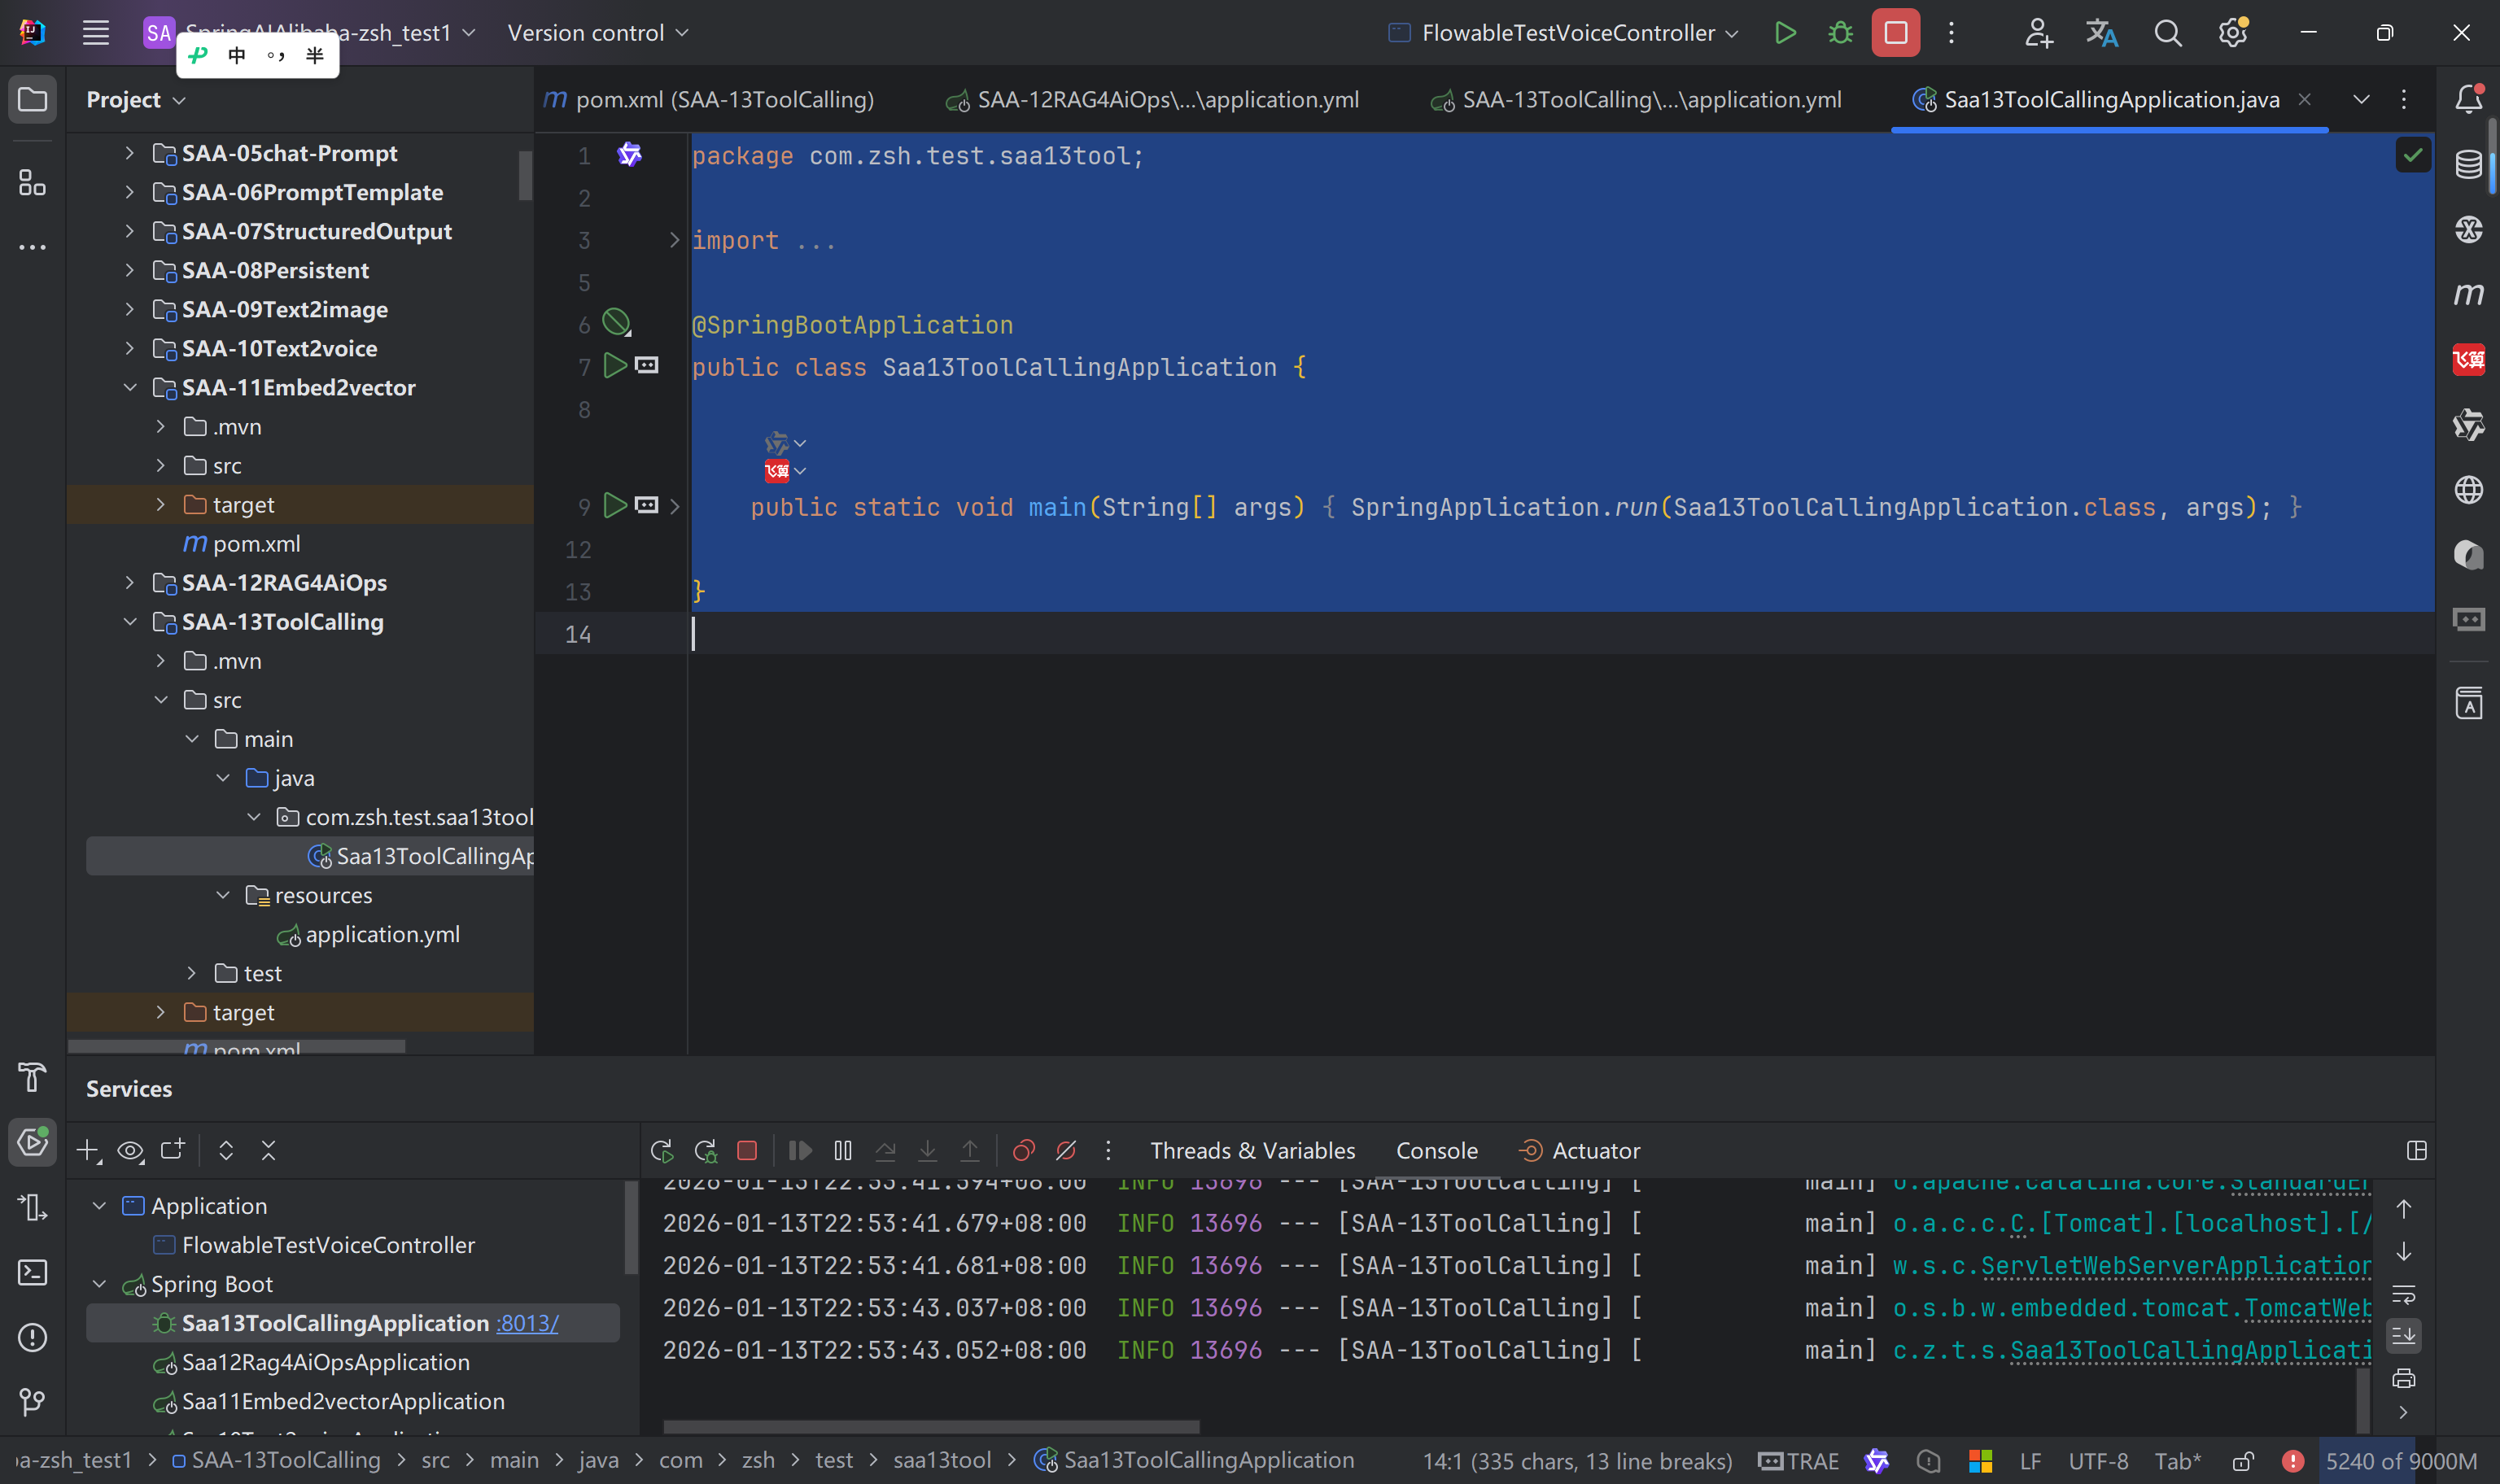
Task: Click the Debug bug icon in top toolbar
Action: coord(1840,33)
